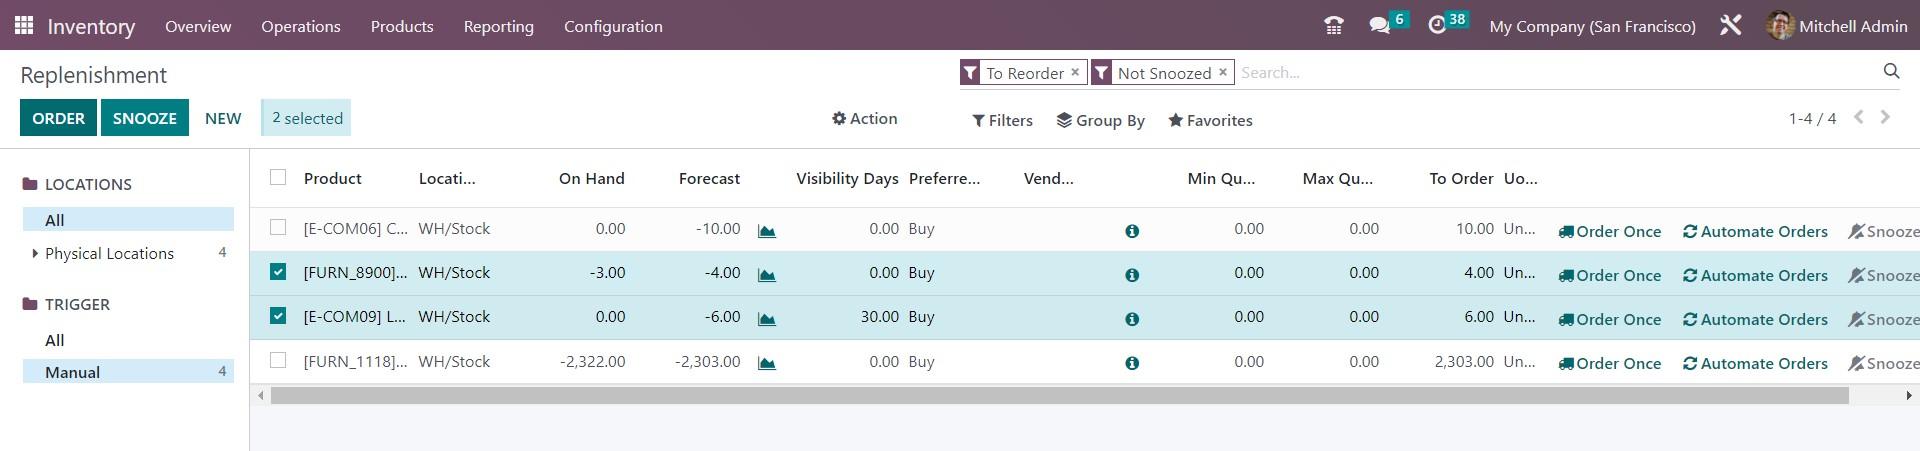Click the scrollbar left arrow
This screenshot has height=451, width=1920.
(x=261, y=395)
